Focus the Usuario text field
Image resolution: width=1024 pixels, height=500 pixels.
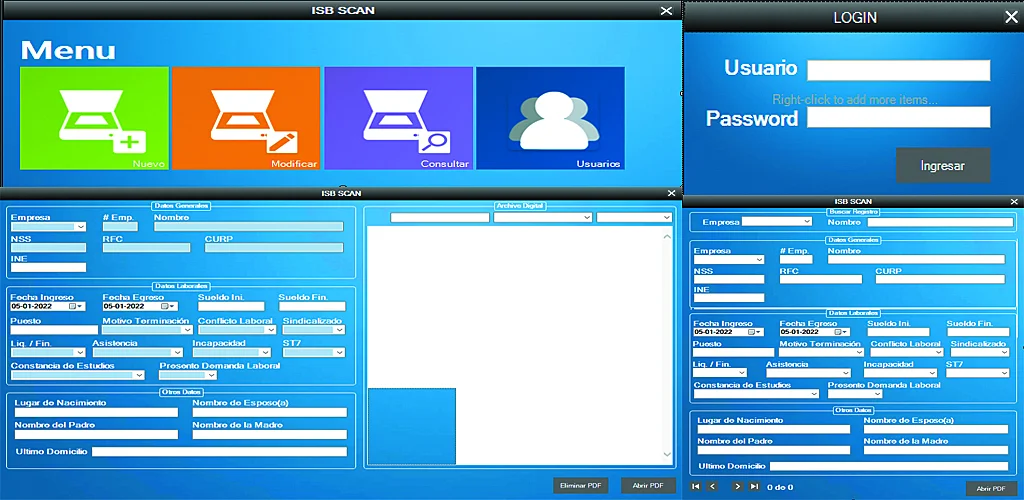(x=898, y=70)
